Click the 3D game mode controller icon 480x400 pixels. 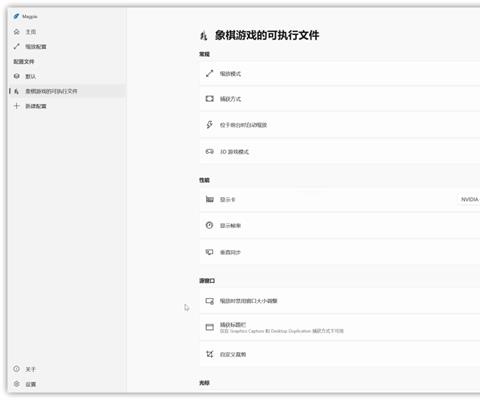pyautogui.click(x=209, y=152)
